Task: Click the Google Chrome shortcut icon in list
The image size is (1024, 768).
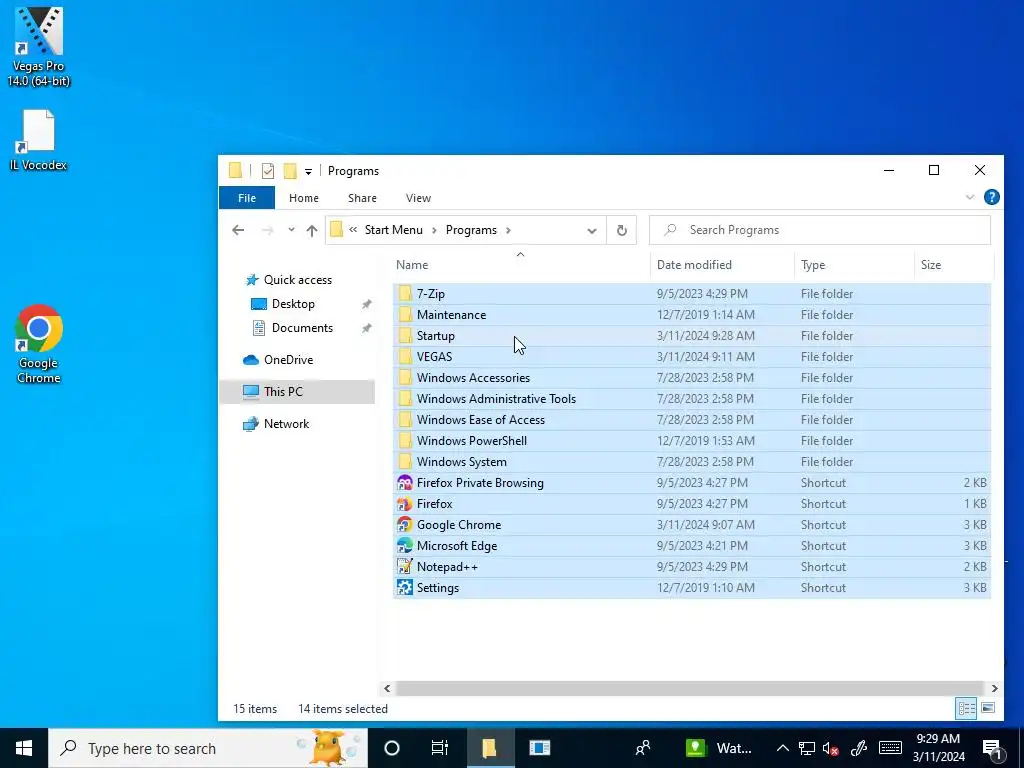Action: click(405, 524)
